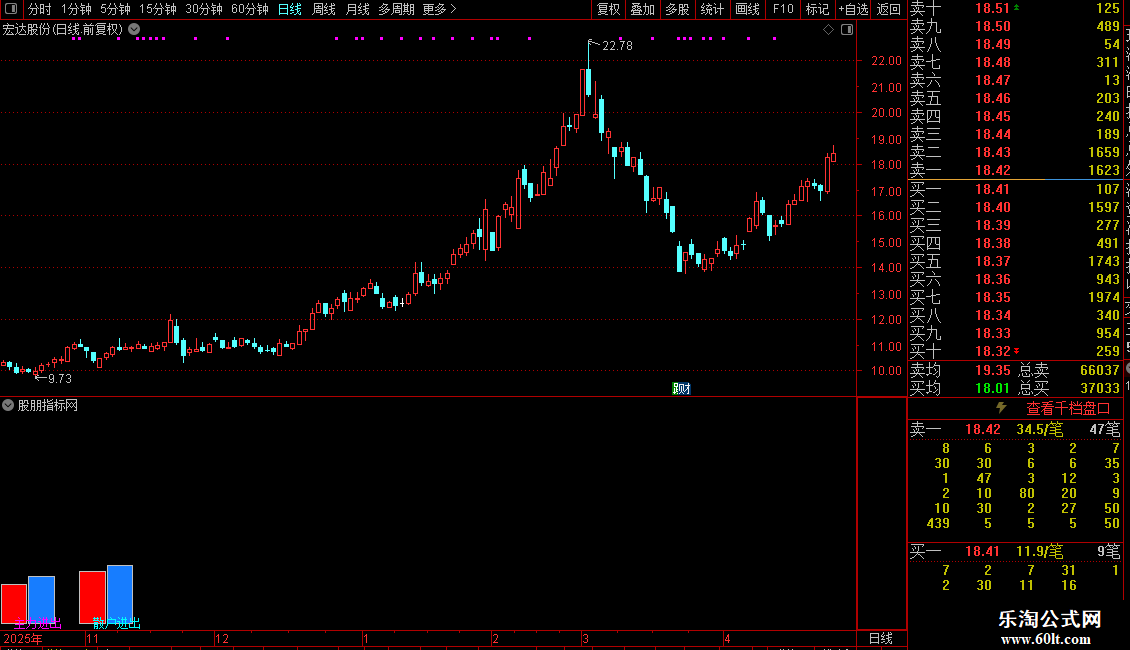Click the month 12 timeline marker
This screenshot has height=650, width=1130.
tap(222, 638)
